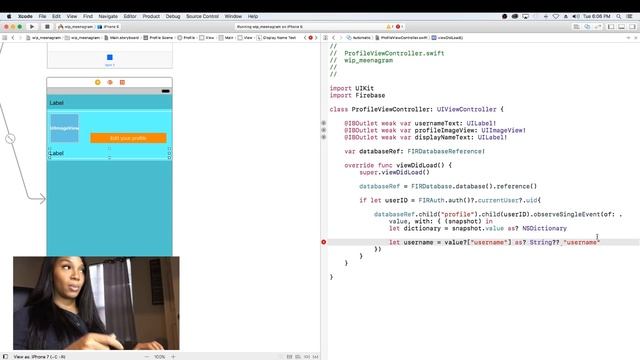Zoom in the storyboard canvas
This screenshot has height=360, width=640.
click(x=173, y=356)
